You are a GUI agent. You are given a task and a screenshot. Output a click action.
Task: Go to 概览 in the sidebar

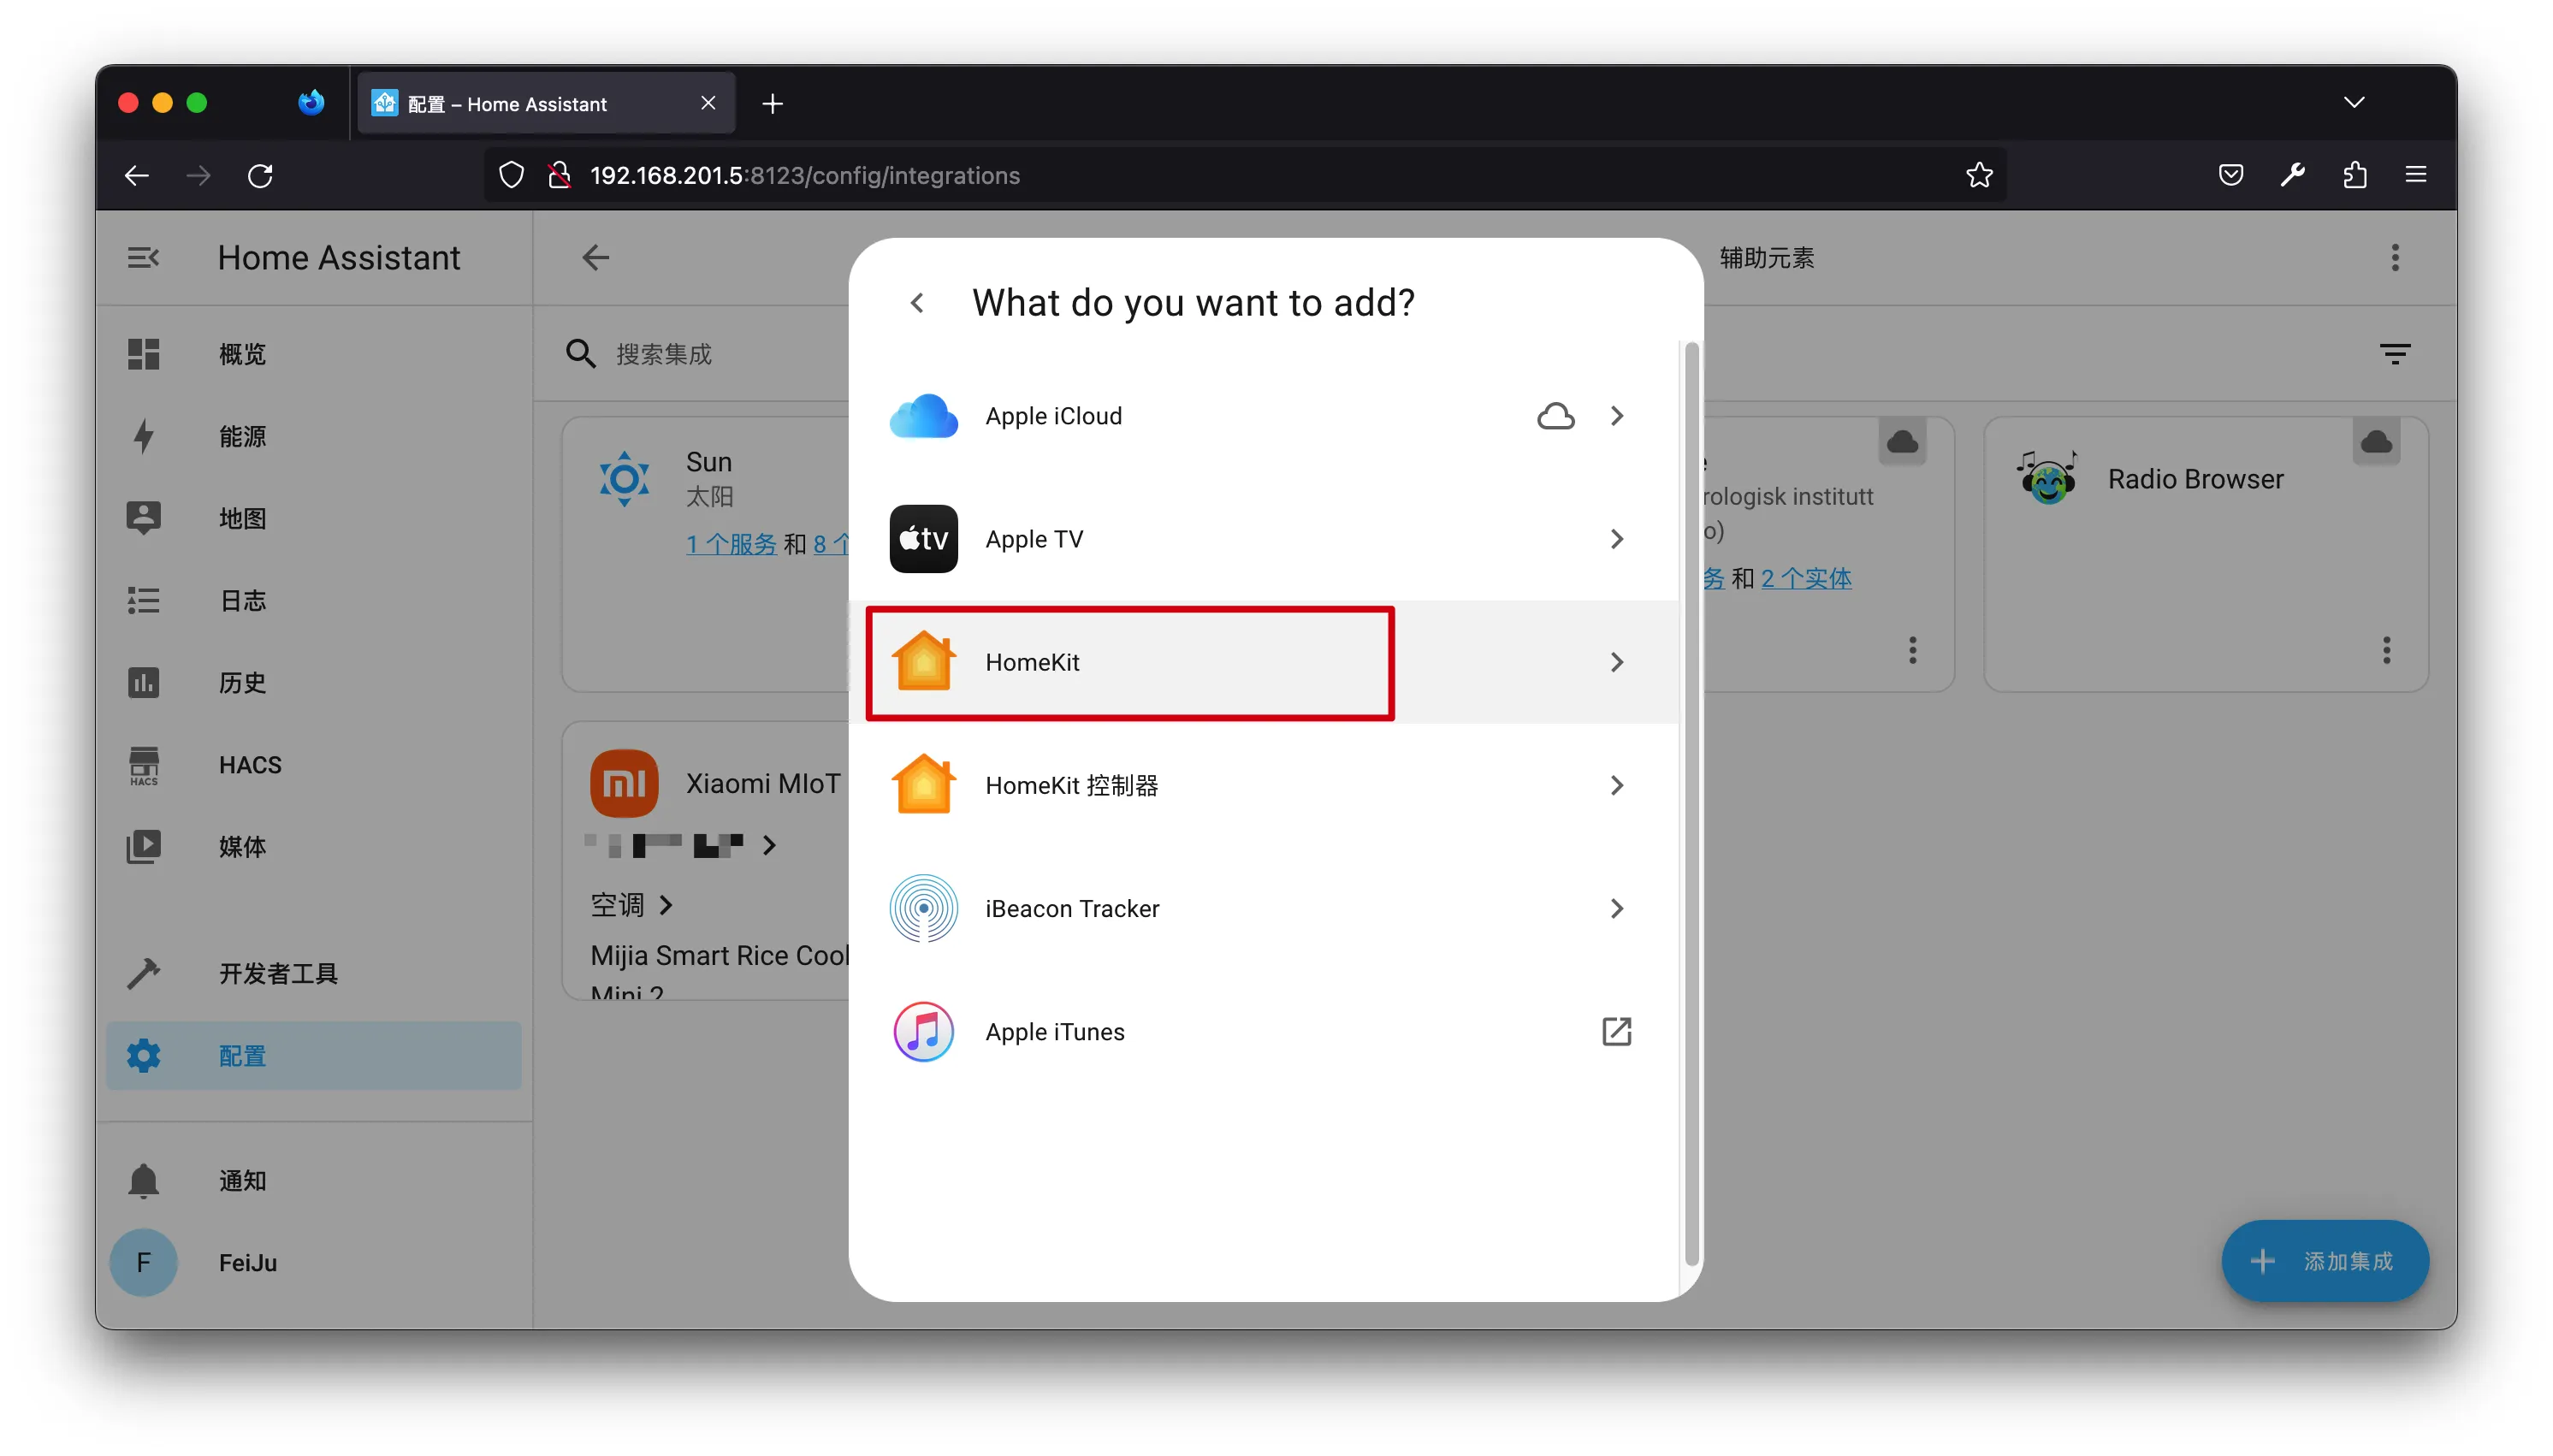[x=242, y=354]
